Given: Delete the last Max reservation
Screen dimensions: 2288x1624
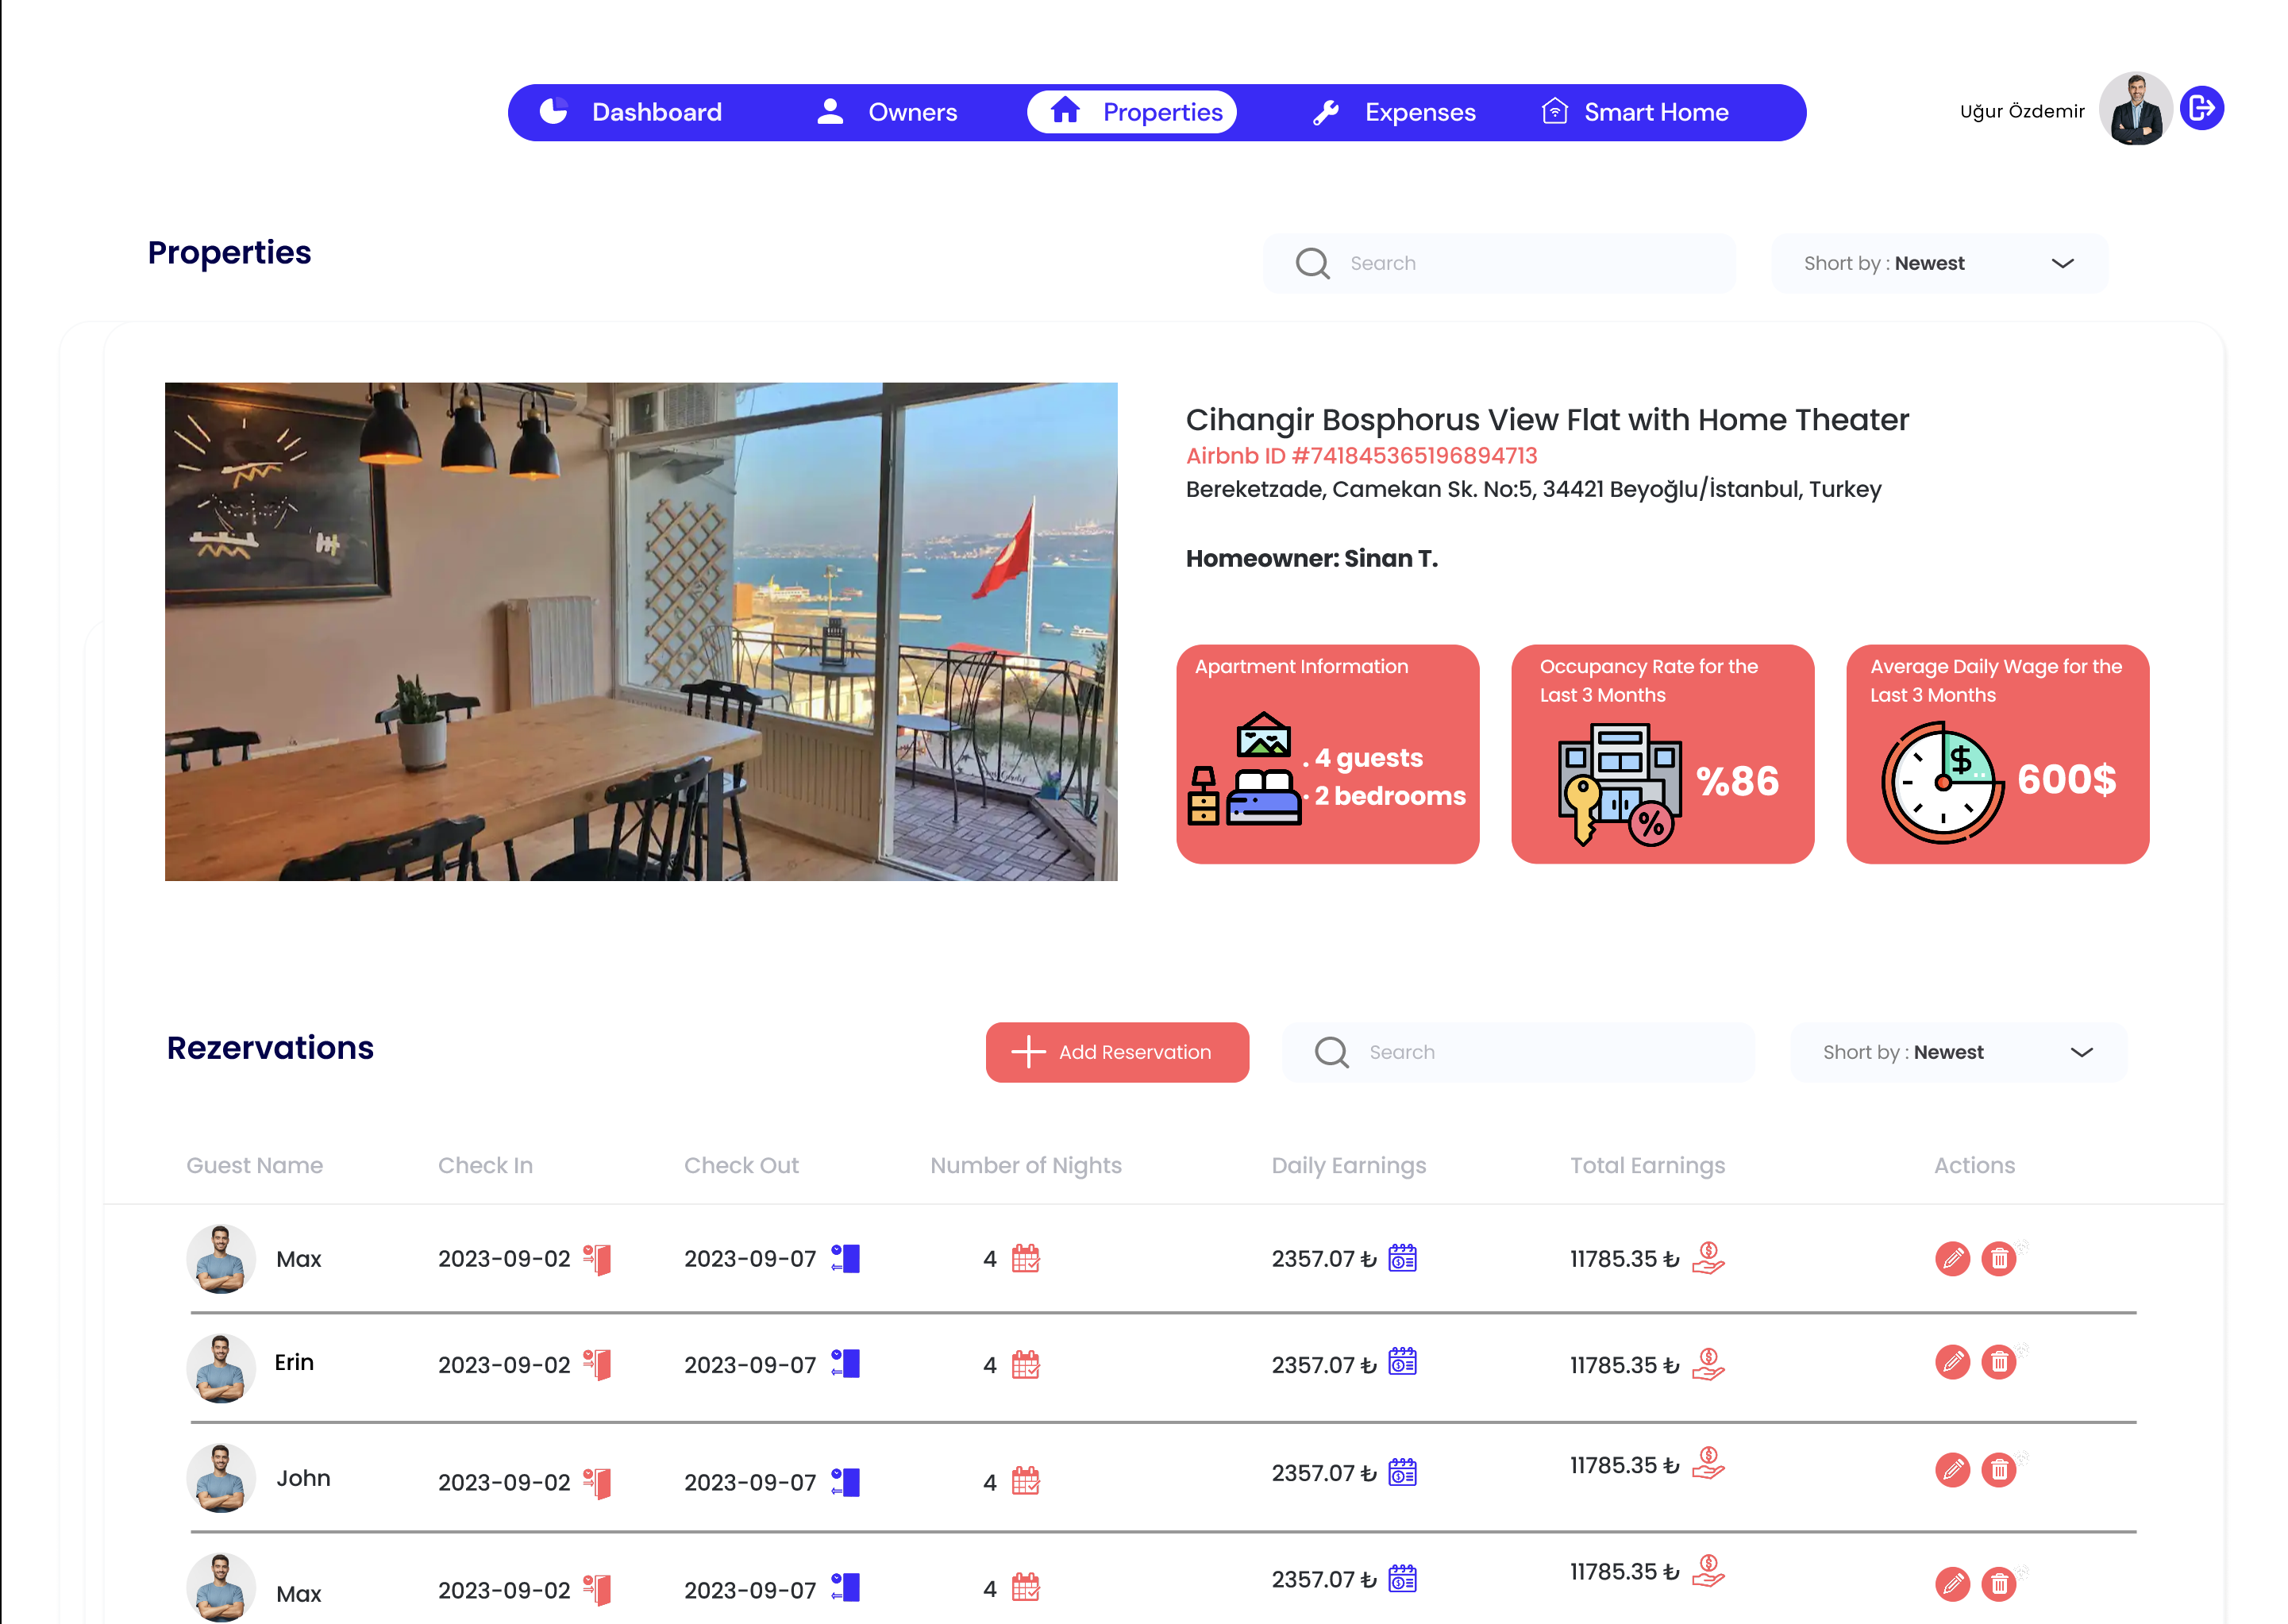Looking at the screenshot, I should pyautogui.click(x=1999, y=1584).
